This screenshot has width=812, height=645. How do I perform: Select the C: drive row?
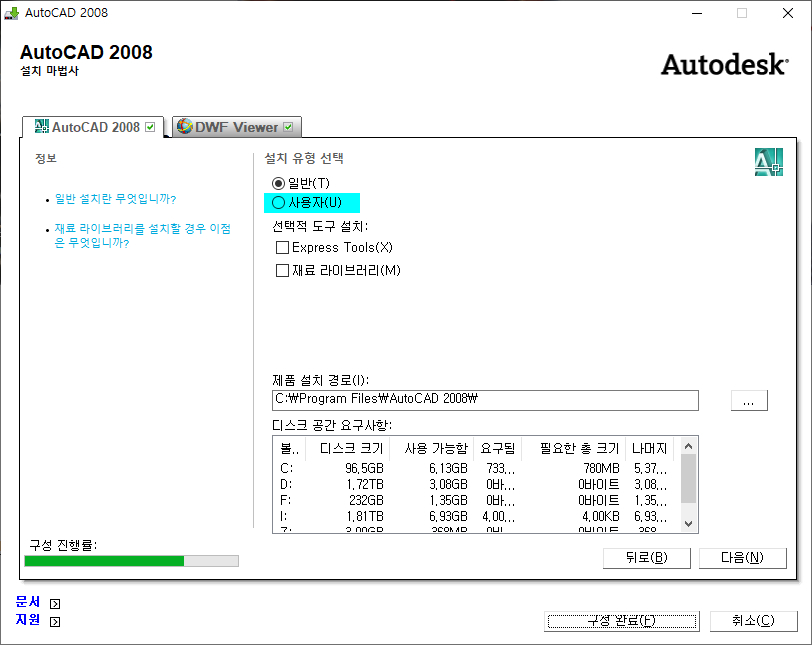click(x=476, y=468)
